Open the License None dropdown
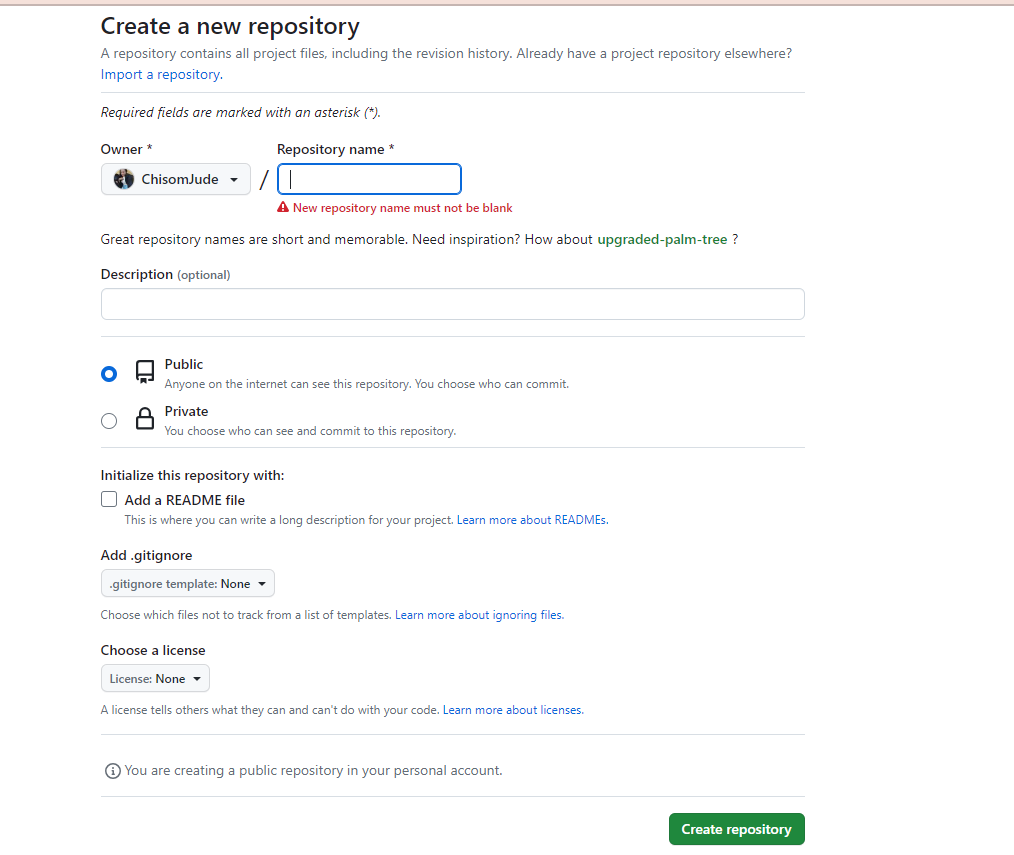Screen dimensions: 1014x855 [155, 679]
